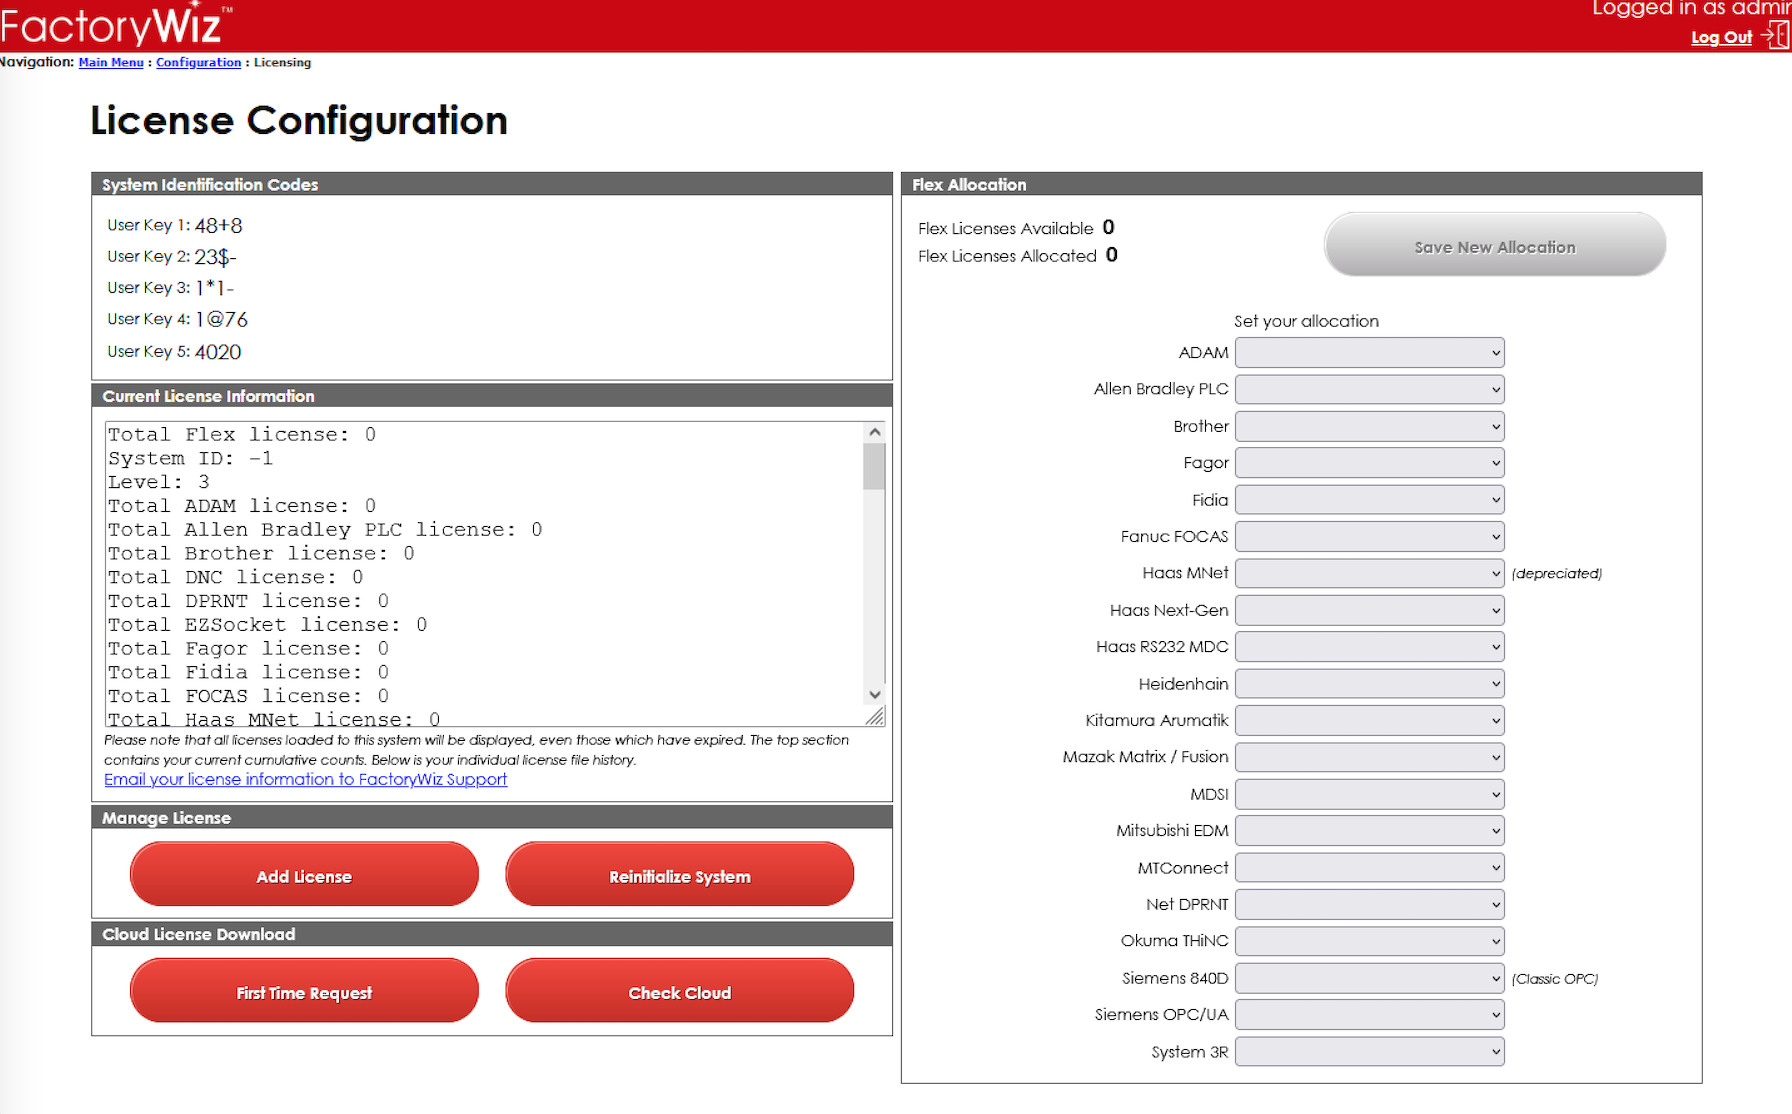This screenshot has height=1114, width=1792.
Task: Click the Log Out link
Action: 1721,37
